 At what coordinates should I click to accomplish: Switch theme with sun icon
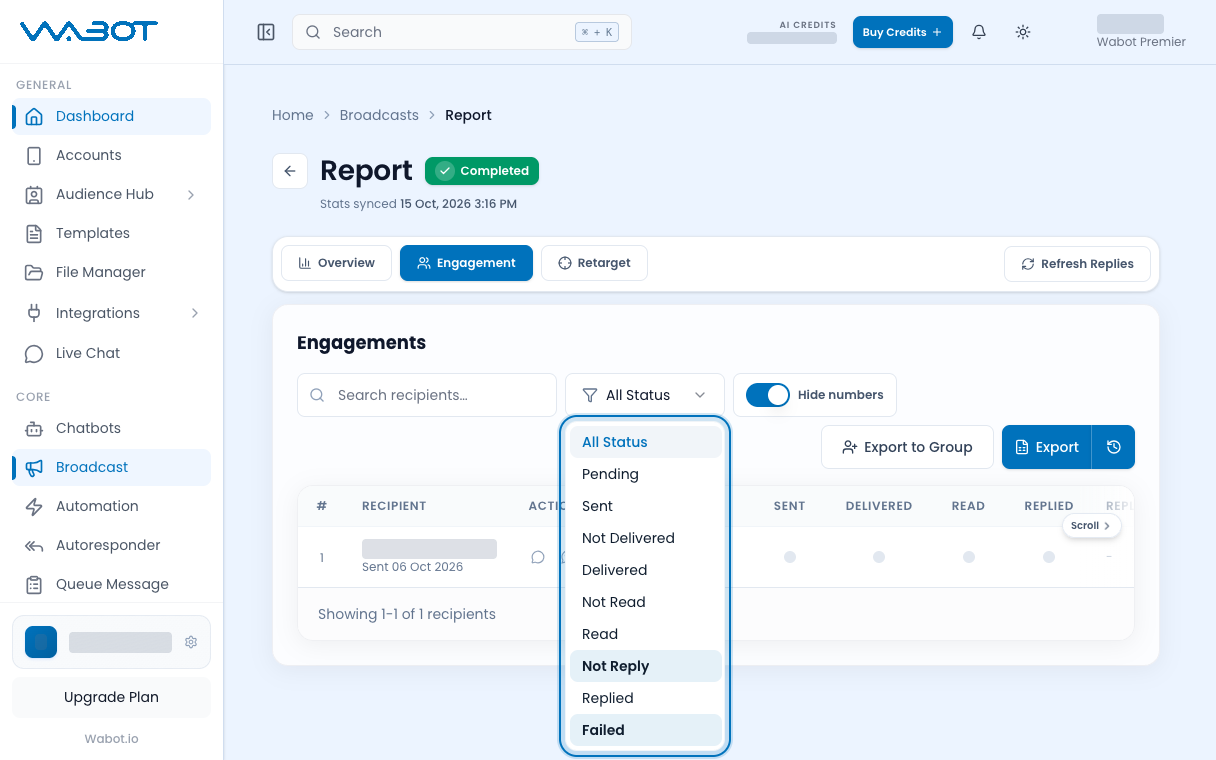coord(1023,32)
